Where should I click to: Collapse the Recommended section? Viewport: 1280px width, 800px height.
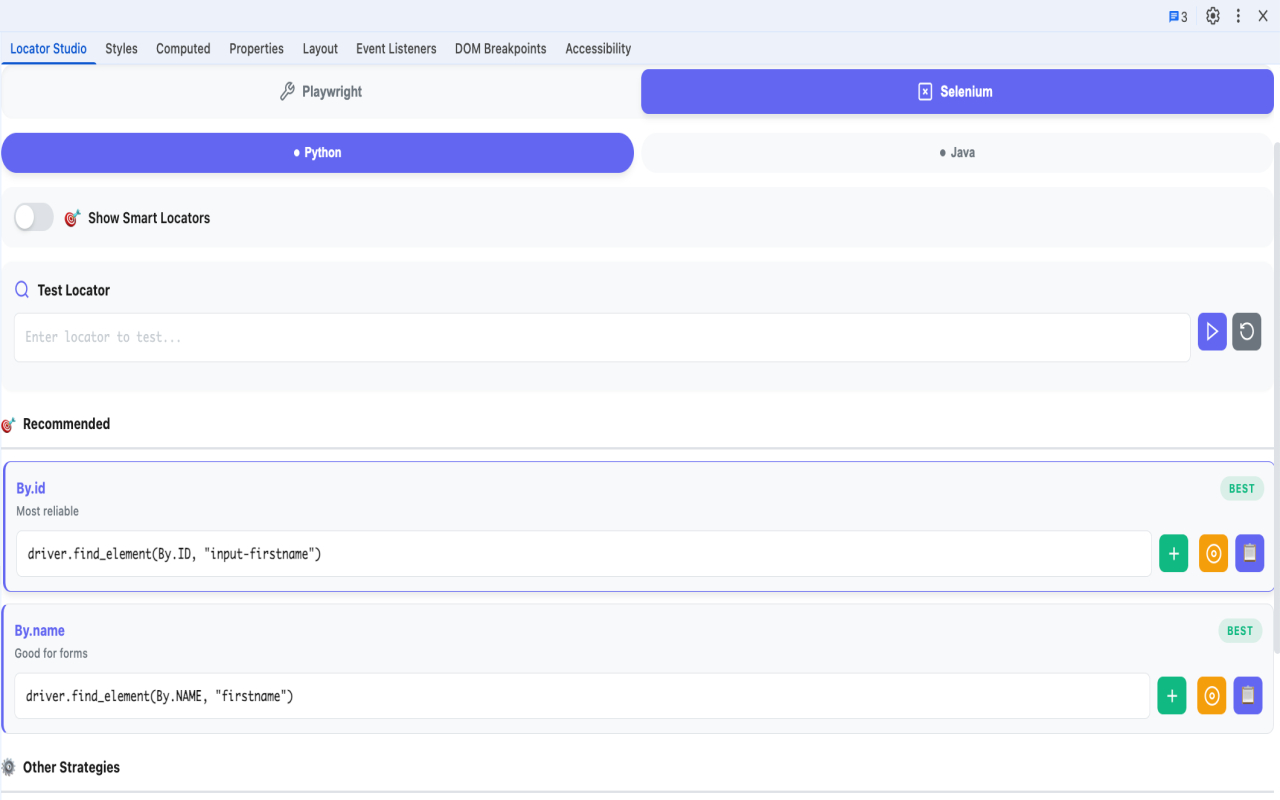[63, 423]
